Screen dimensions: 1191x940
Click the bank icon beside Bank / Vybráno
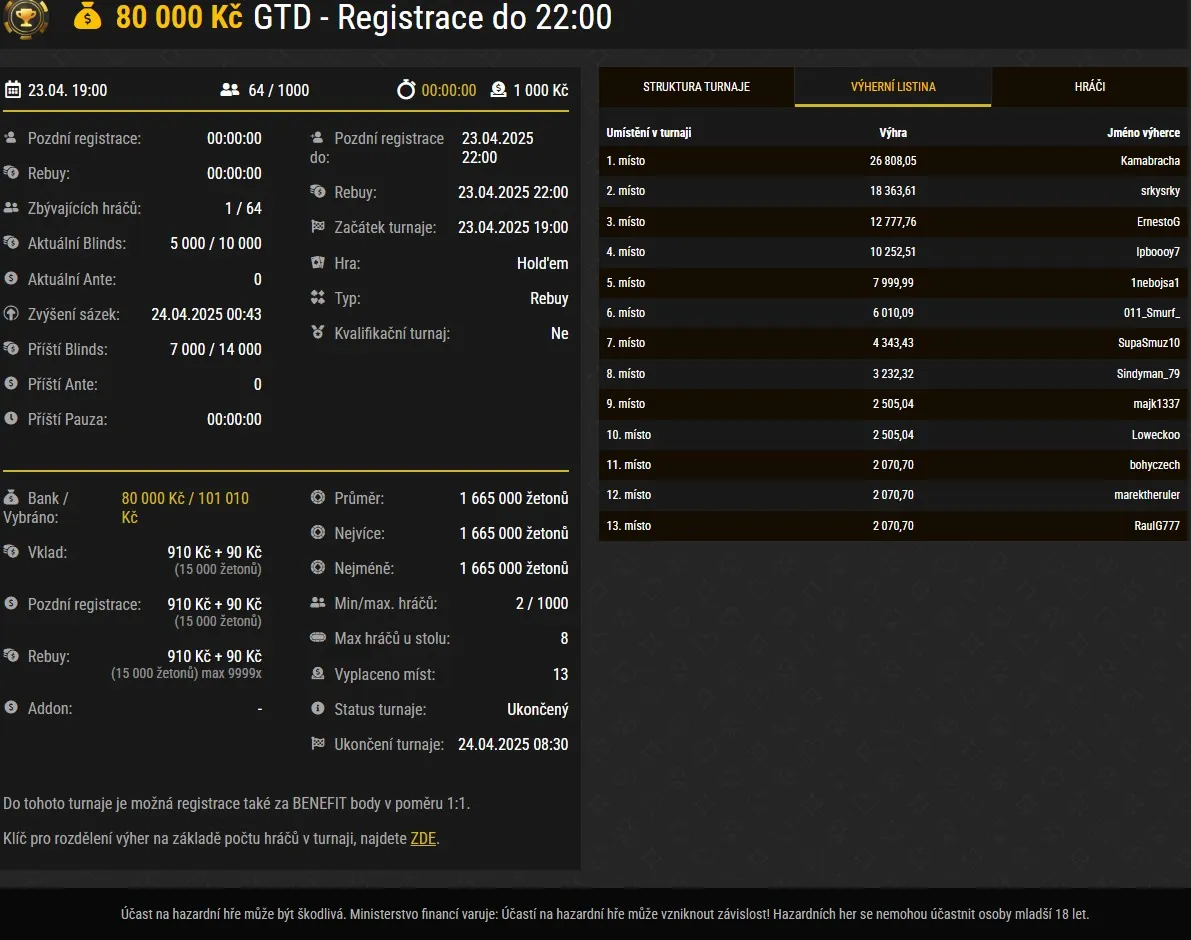coord(11,497)
